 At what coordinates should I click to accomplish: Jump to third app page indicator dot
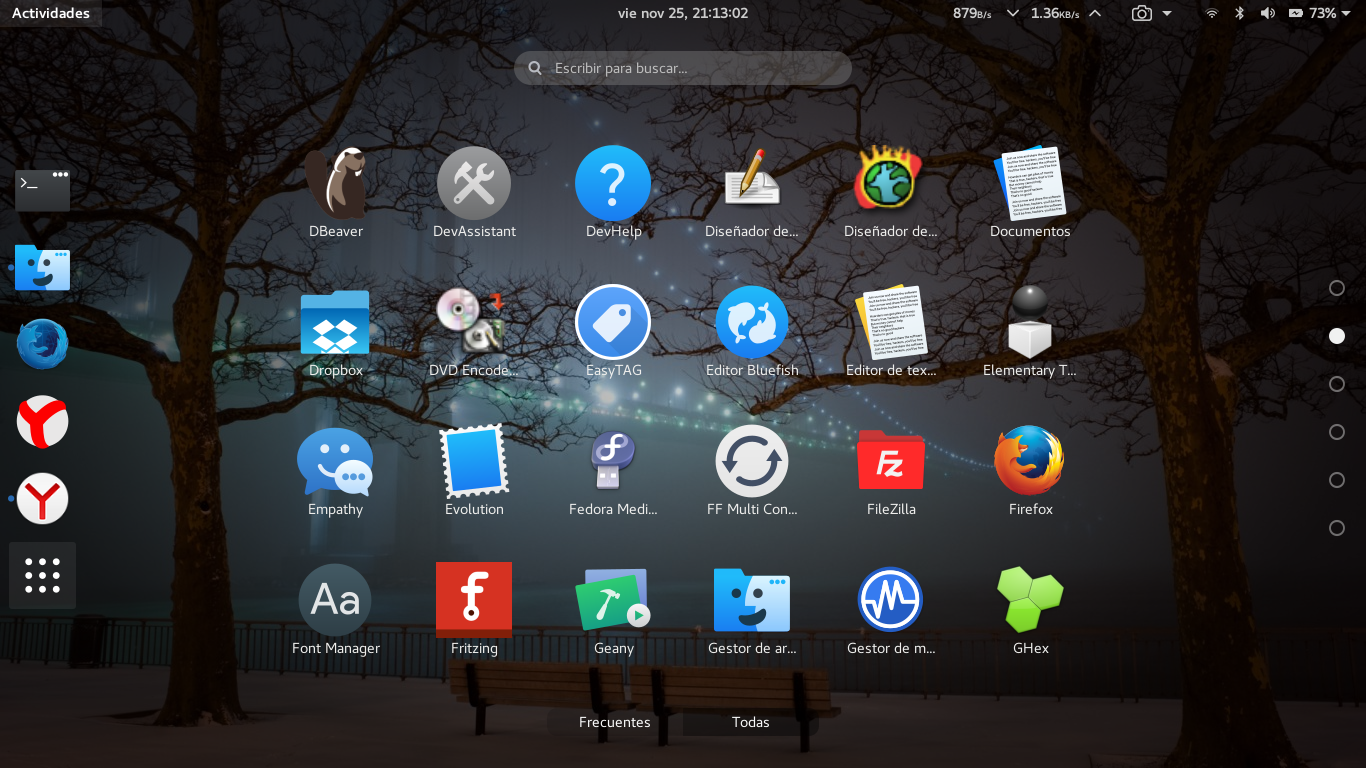[x=1337, y=384]
